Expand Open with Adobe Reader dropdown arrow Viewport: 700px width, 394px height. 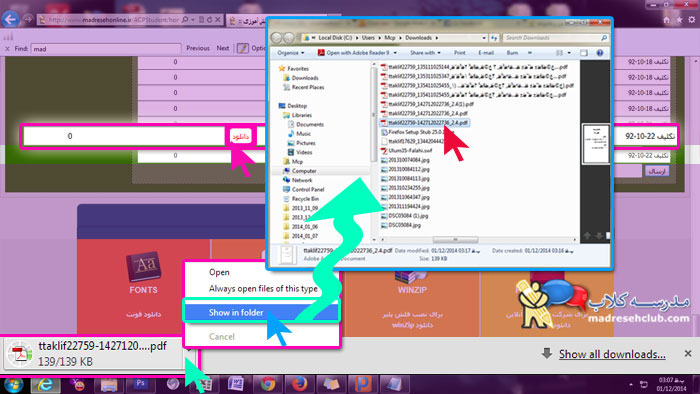tap(395, 53)
